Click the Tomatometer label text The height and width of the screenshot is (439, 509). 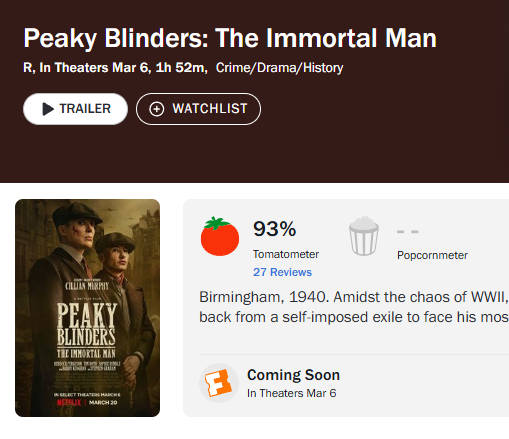click(286, 254)
